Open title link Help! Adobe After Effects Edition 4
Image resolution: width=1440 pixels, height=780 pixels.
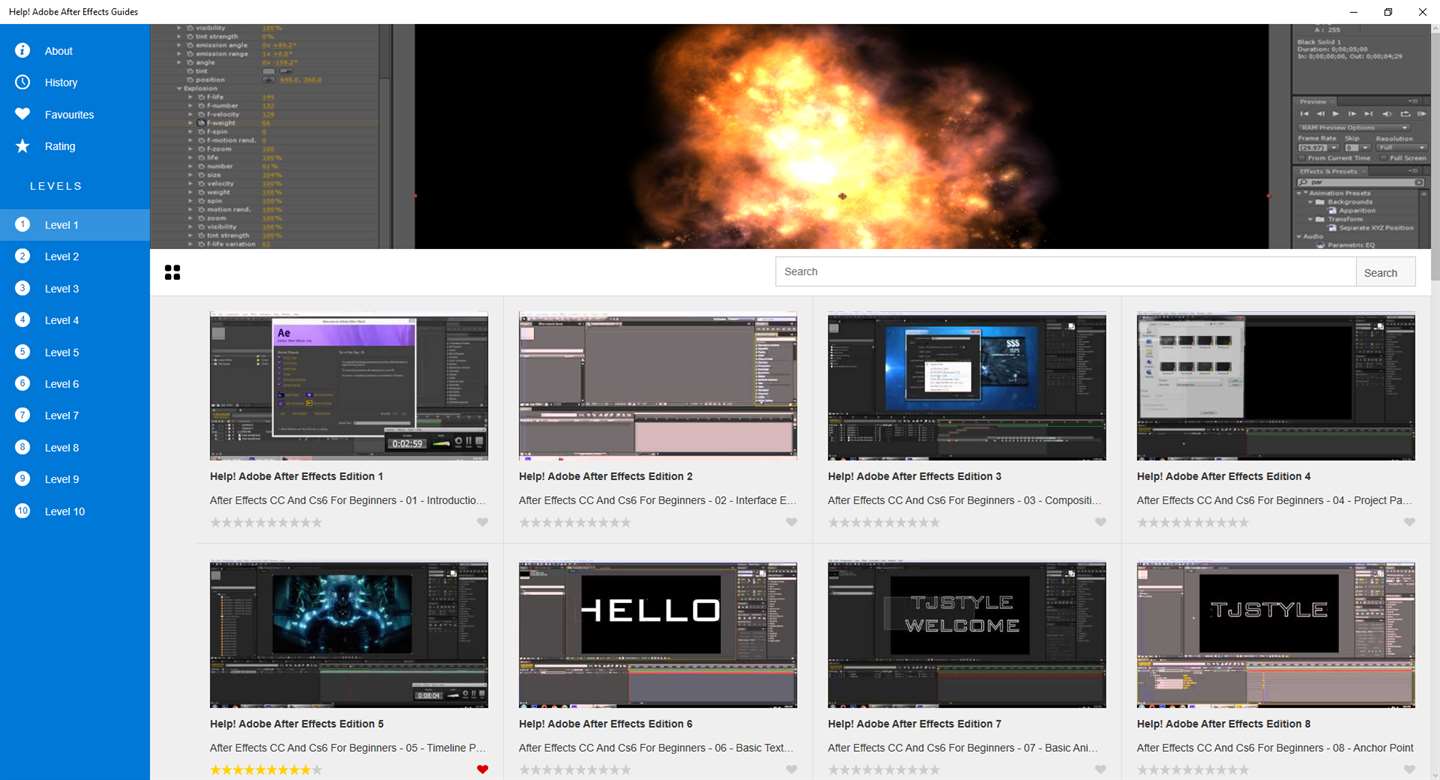click(1224, 476)
